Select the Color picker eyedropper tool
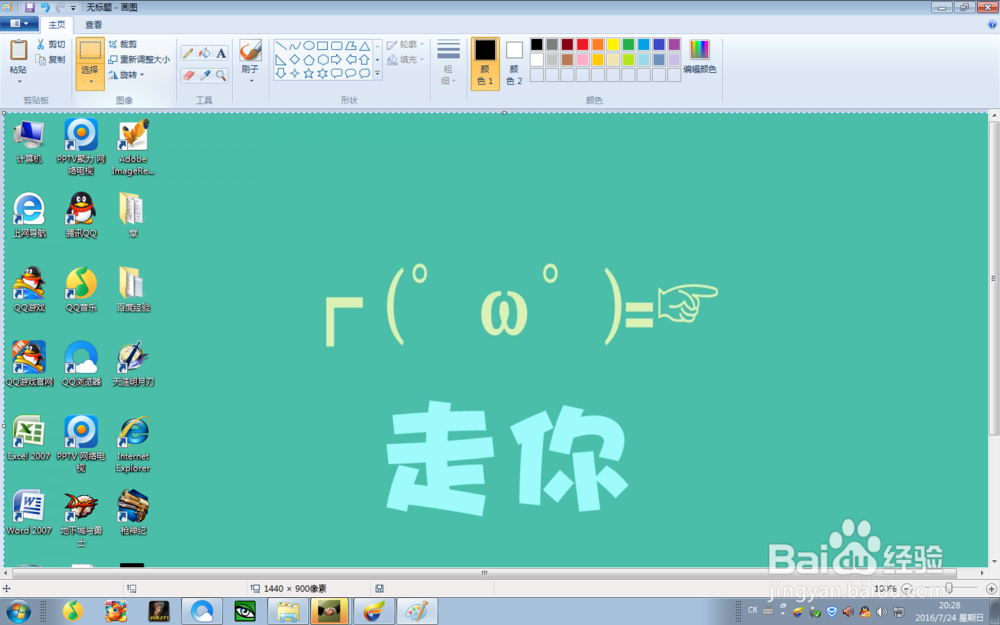This screenshot has height=625, width=1000. pyautogui.click(x=205, y=75)
